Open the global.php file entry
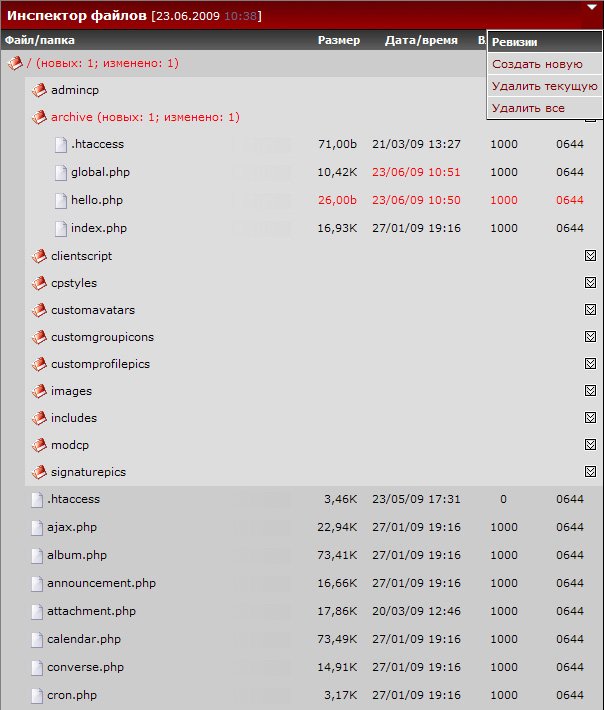 click(101, 172)
